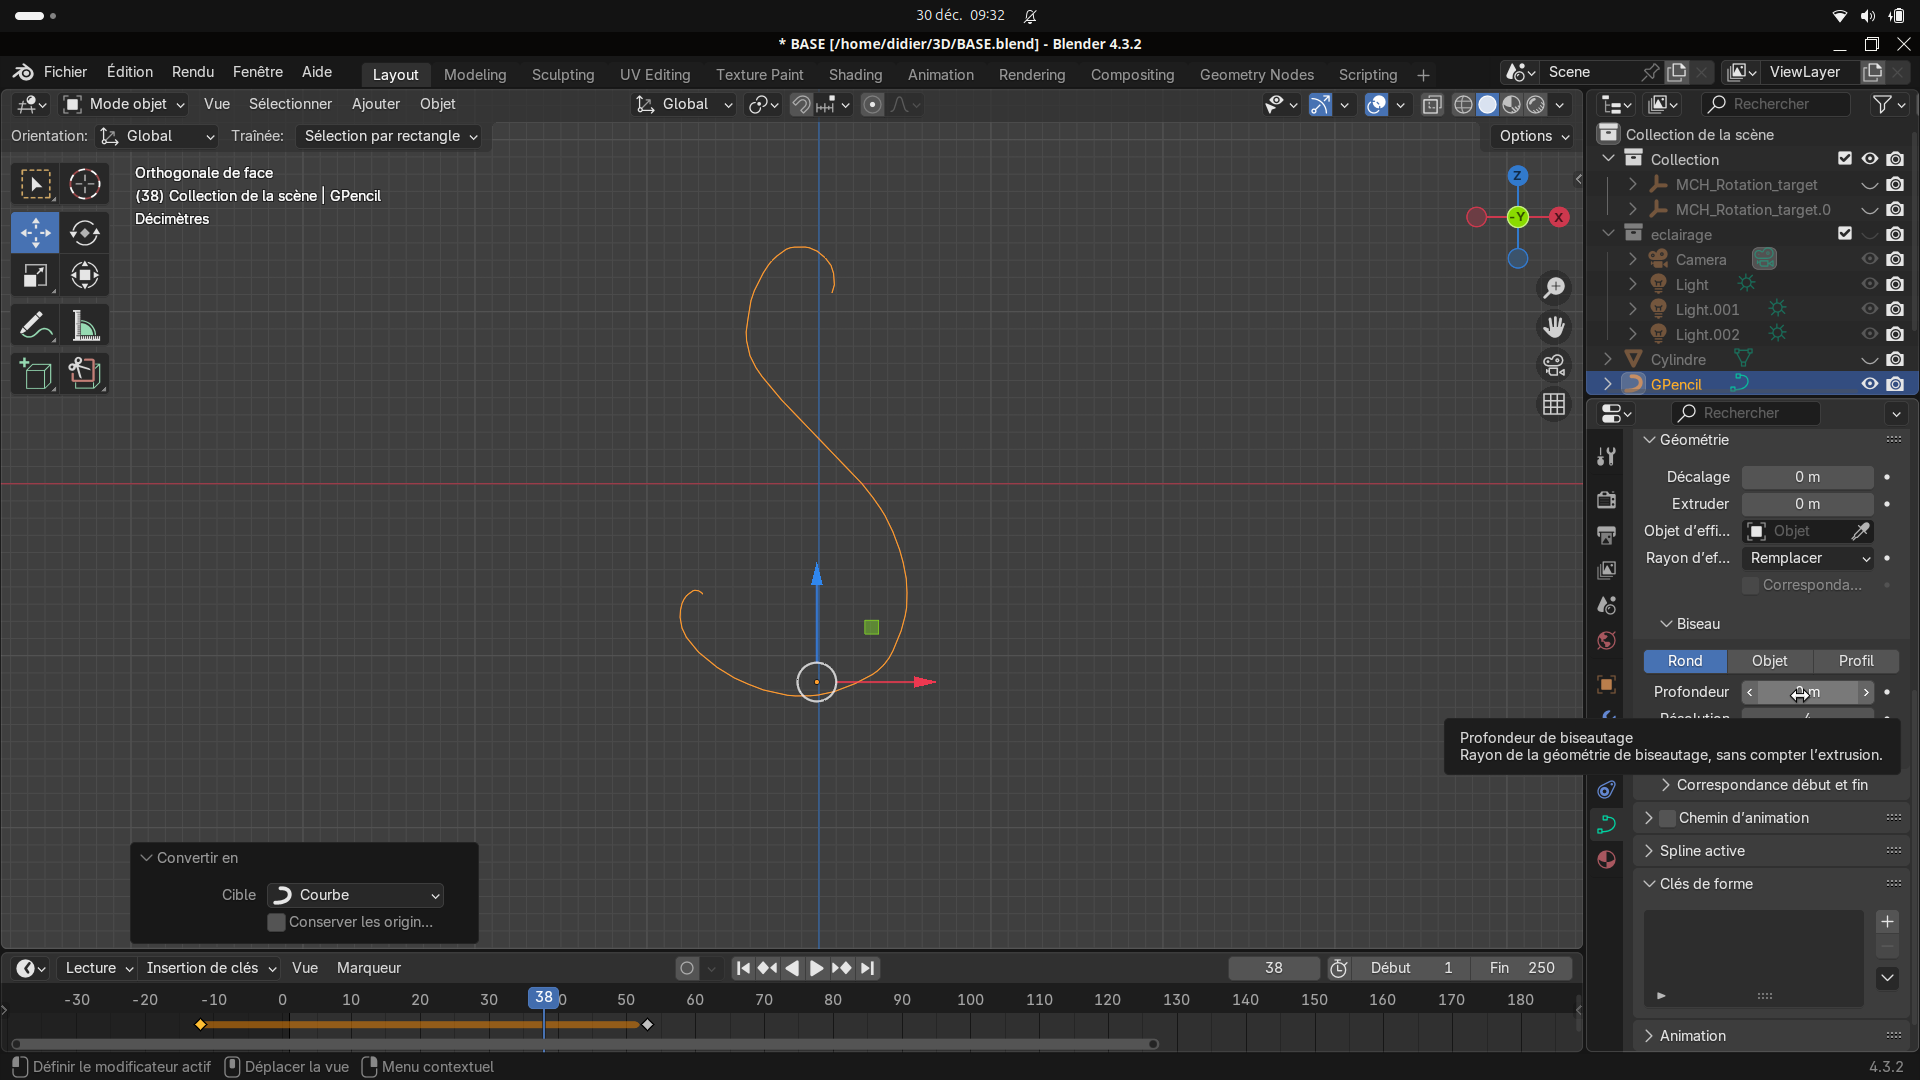The image size is (1920, 1080).
Task: Uncheck eclairage collection exclude checkbox
Action: [1845, 234]
